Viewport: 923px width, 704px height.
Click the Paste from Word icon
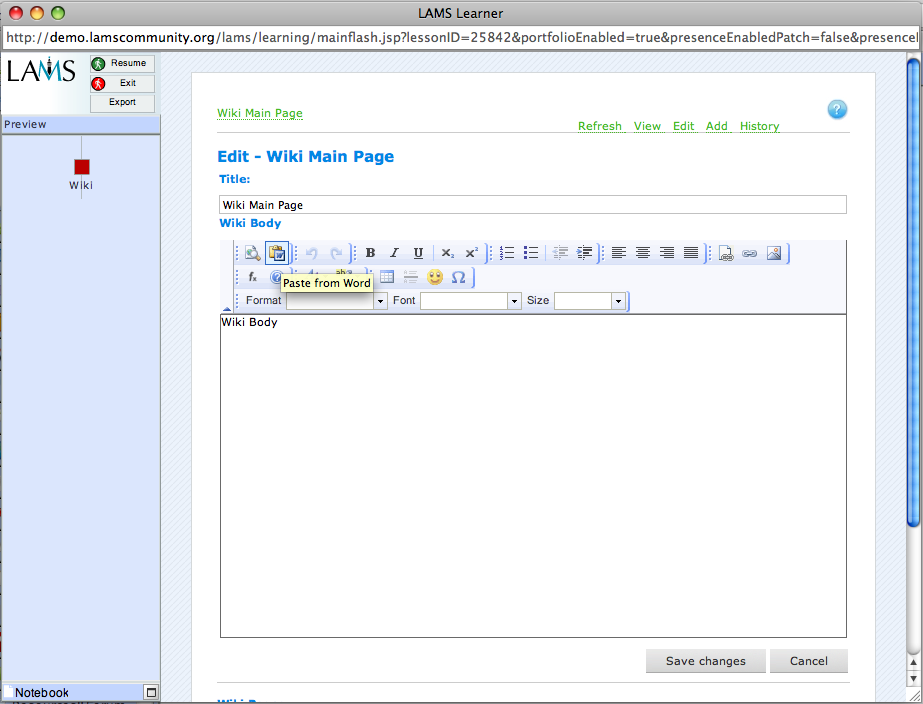click(277, 253)
